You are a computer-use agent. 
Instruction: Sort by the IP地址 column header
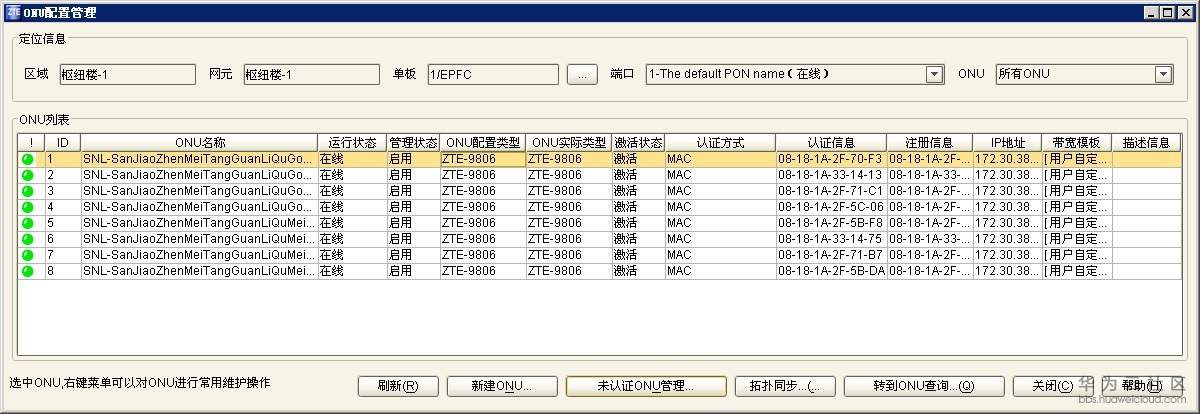coord(1007,143)
